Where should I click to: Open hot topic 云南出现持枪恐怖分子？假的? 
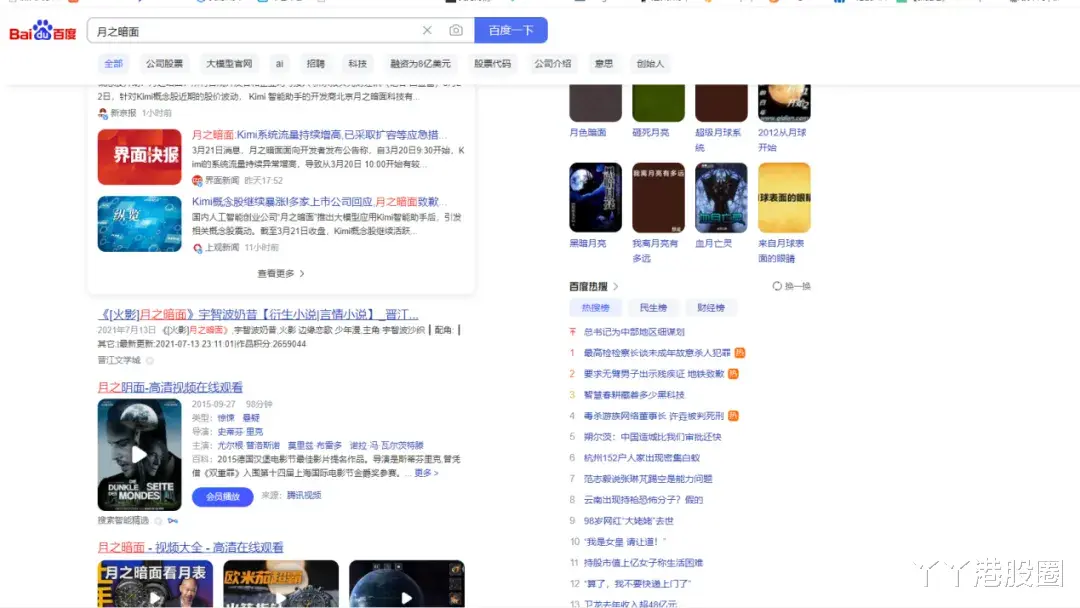point(643,500)
